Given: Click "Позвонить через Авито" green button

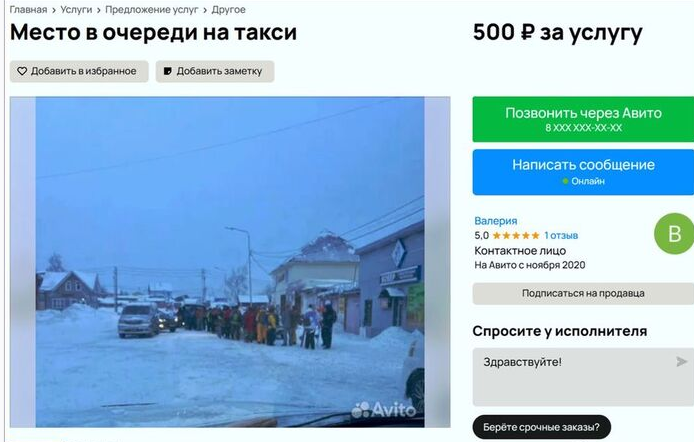Looking at the screenshot, I should tap(583, 119).
